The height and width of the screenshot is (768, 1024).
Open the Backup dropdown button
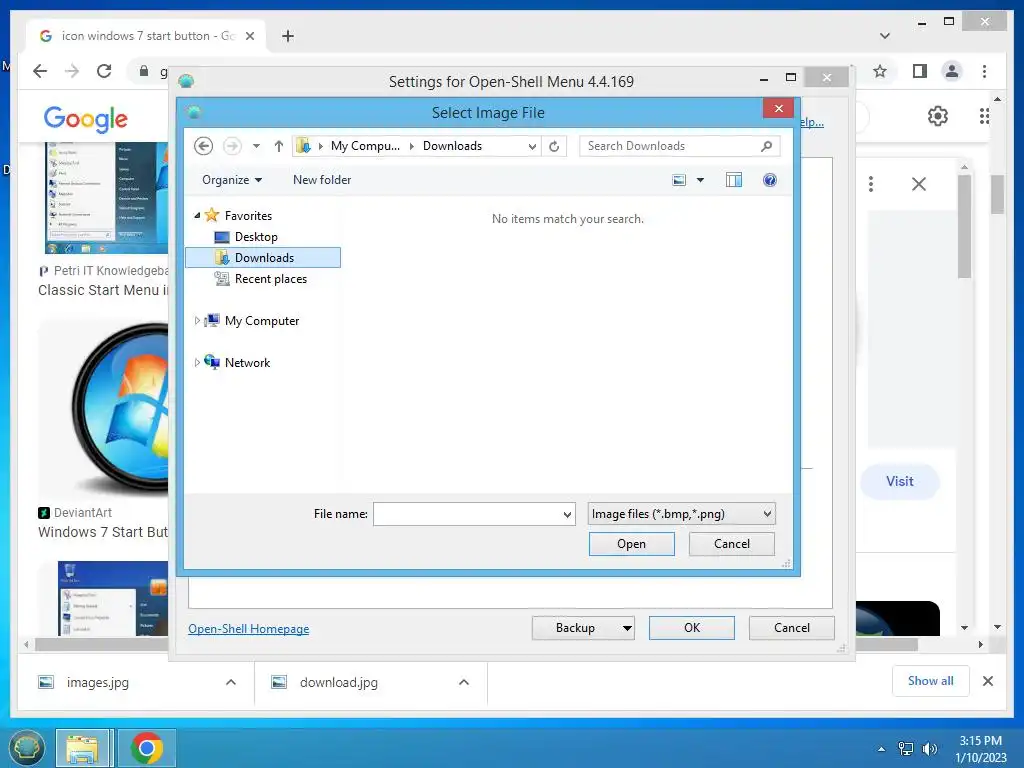583,628
